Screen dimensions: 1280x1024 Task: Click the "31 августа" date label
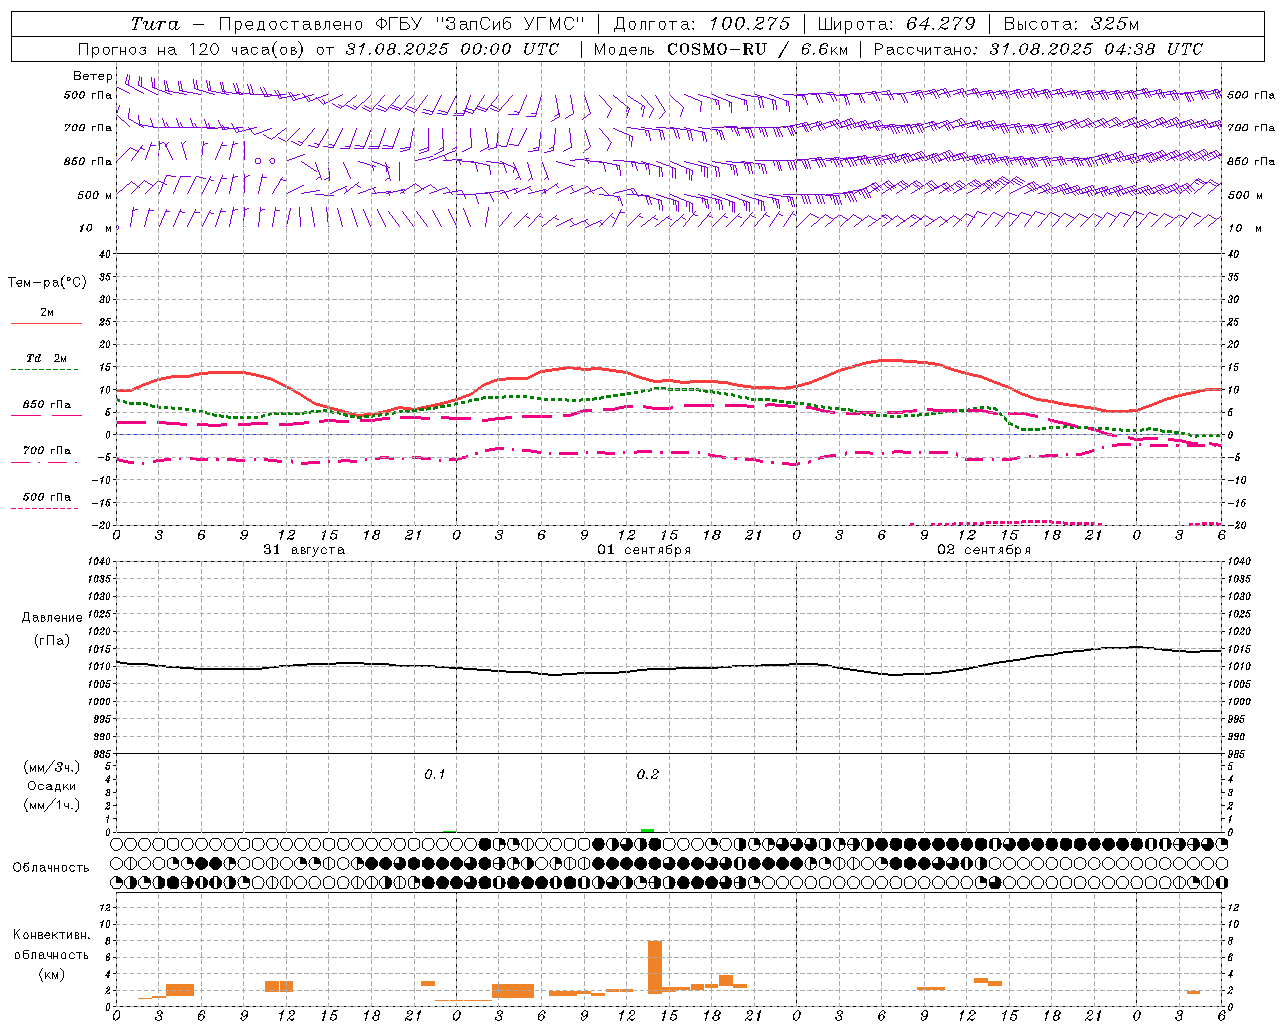304,550
